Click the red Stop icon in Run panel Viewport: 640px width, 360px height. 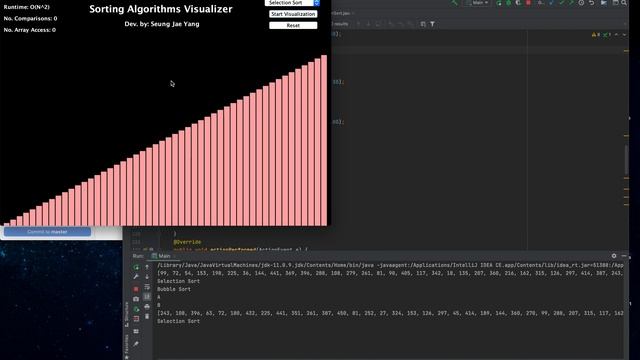pos(136,289)
